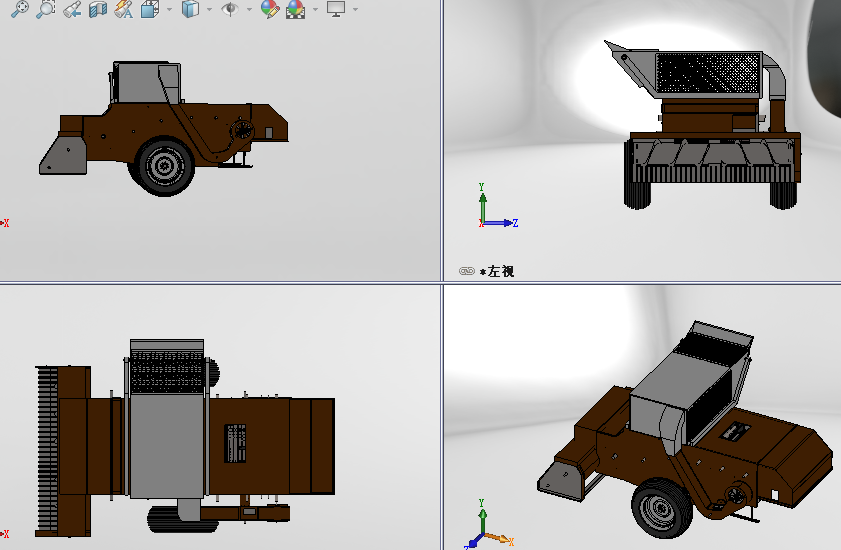Open the Apply Scene dropdown arrow

pos(315,9)
